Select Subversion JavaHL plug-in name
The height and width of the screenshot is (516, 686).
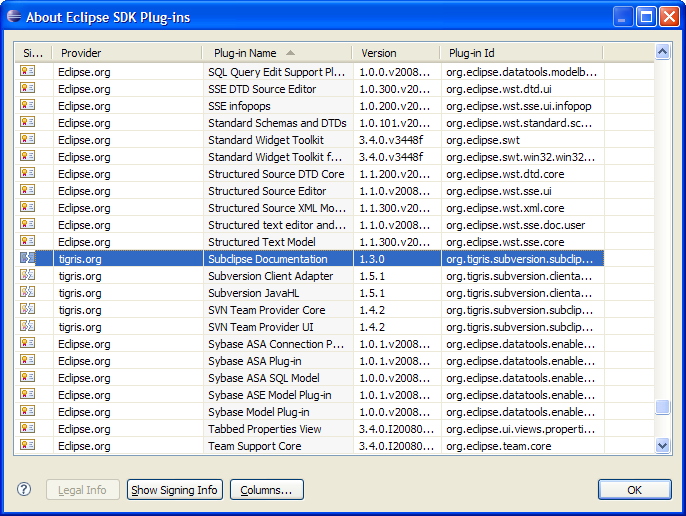click(253, 293)
